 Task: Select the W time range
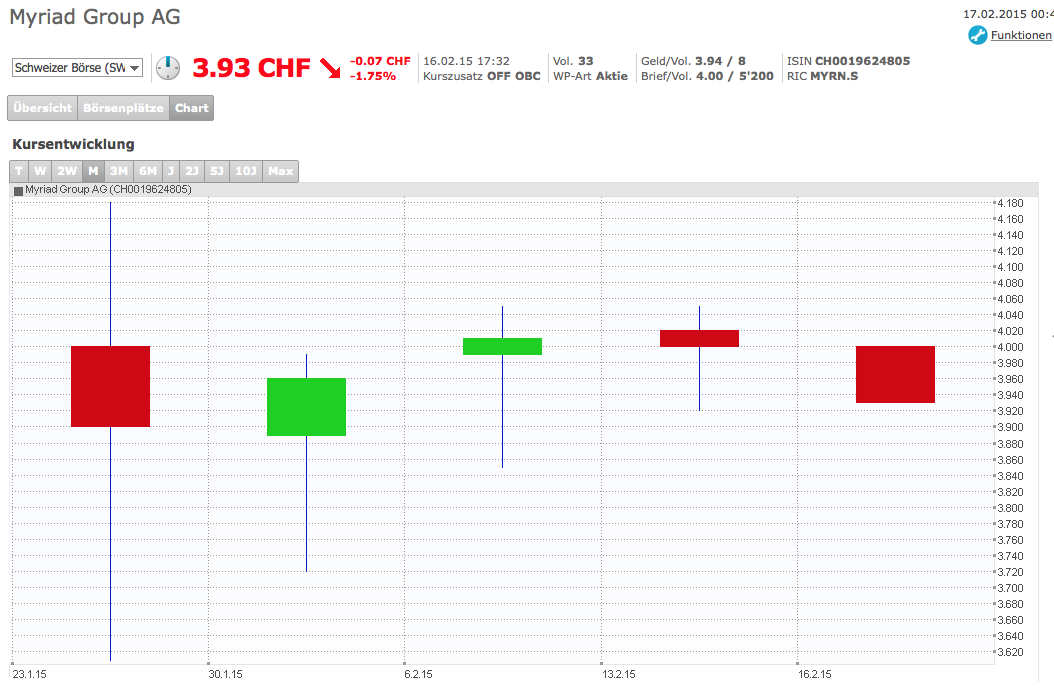[x=40, y=171]
